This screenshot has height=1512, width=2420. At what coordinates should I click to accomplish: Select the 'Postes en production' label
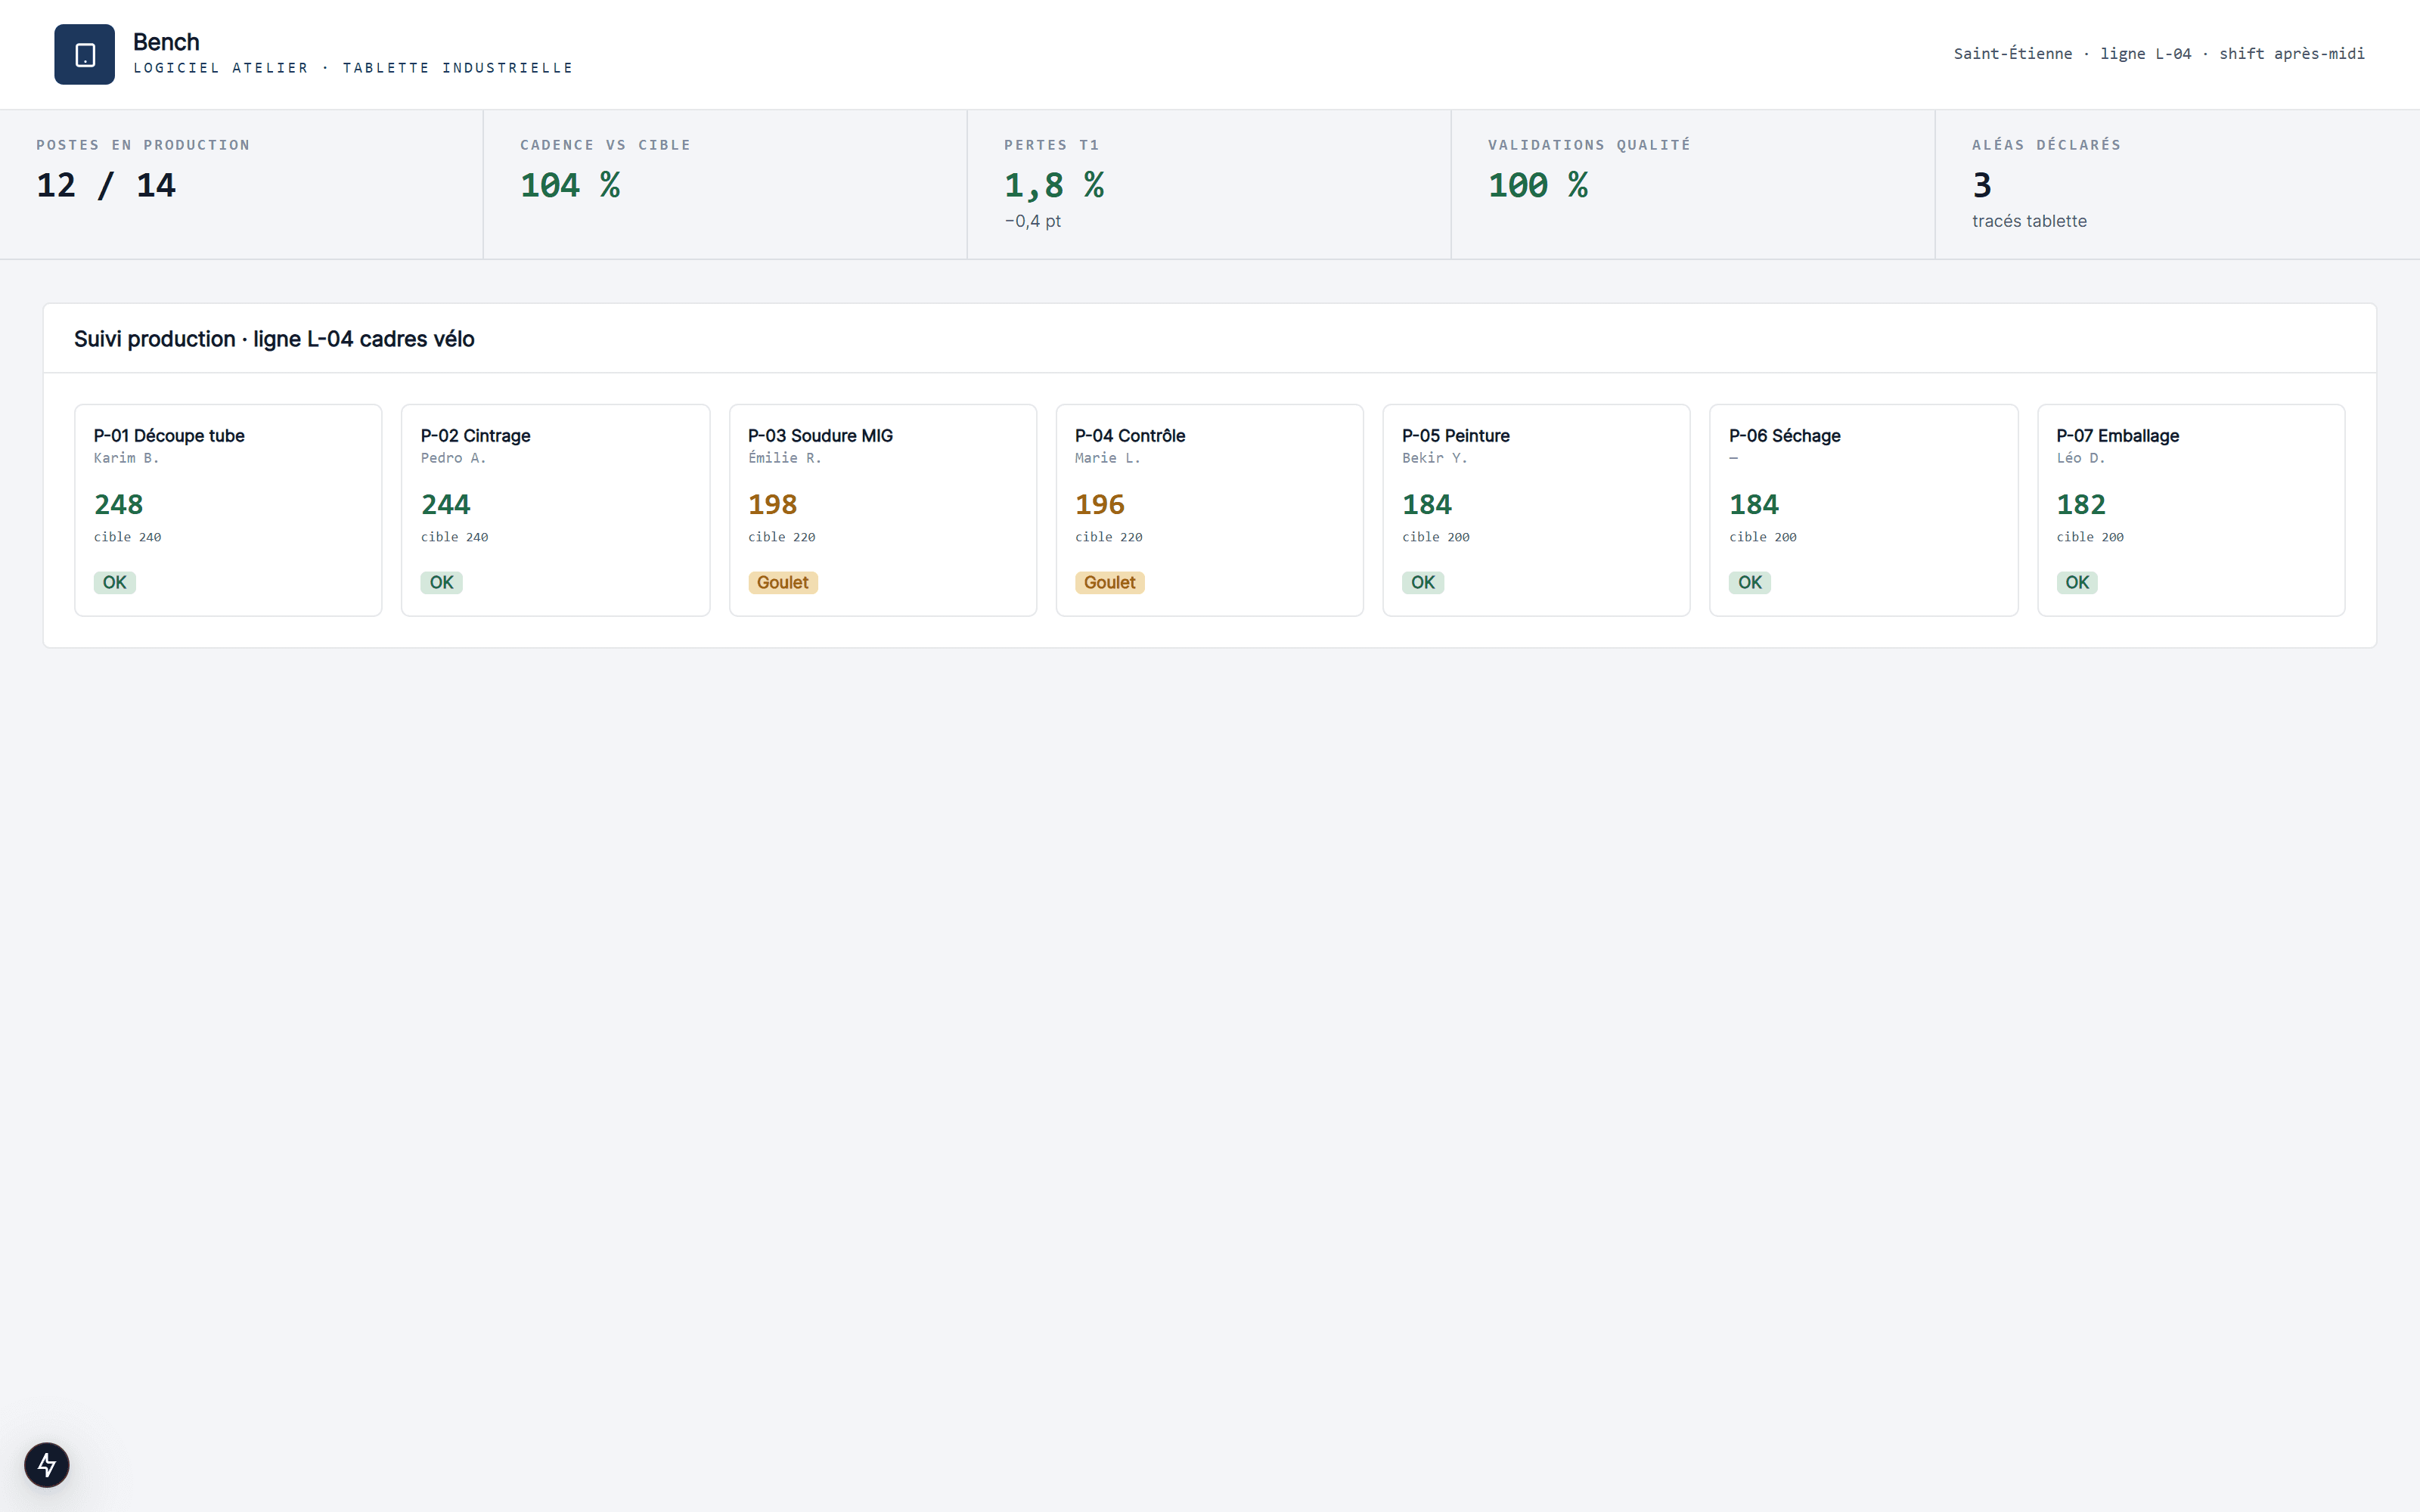143,145
